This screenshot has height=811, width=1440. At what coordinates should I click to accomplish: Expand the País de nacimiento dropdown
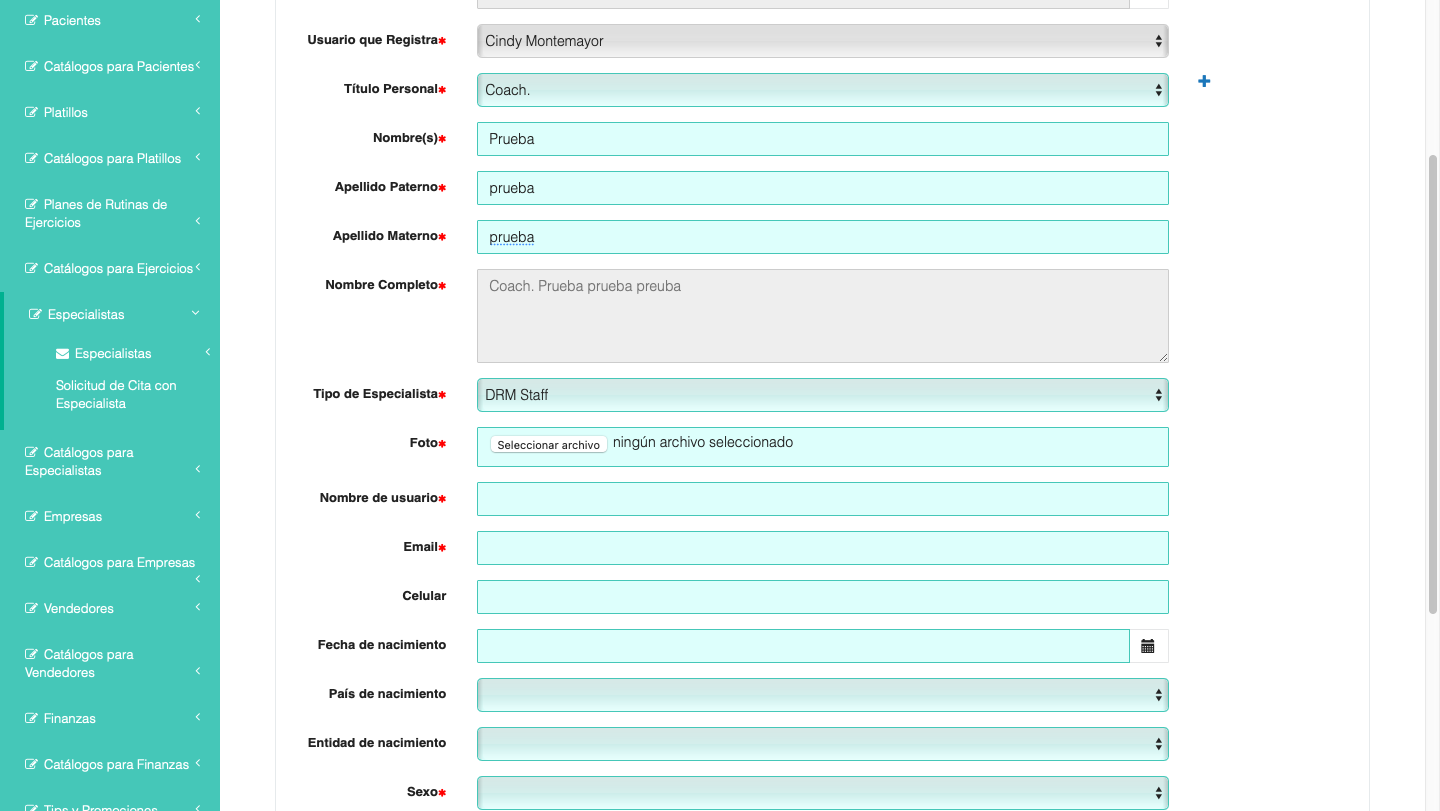tap(822, 695)
